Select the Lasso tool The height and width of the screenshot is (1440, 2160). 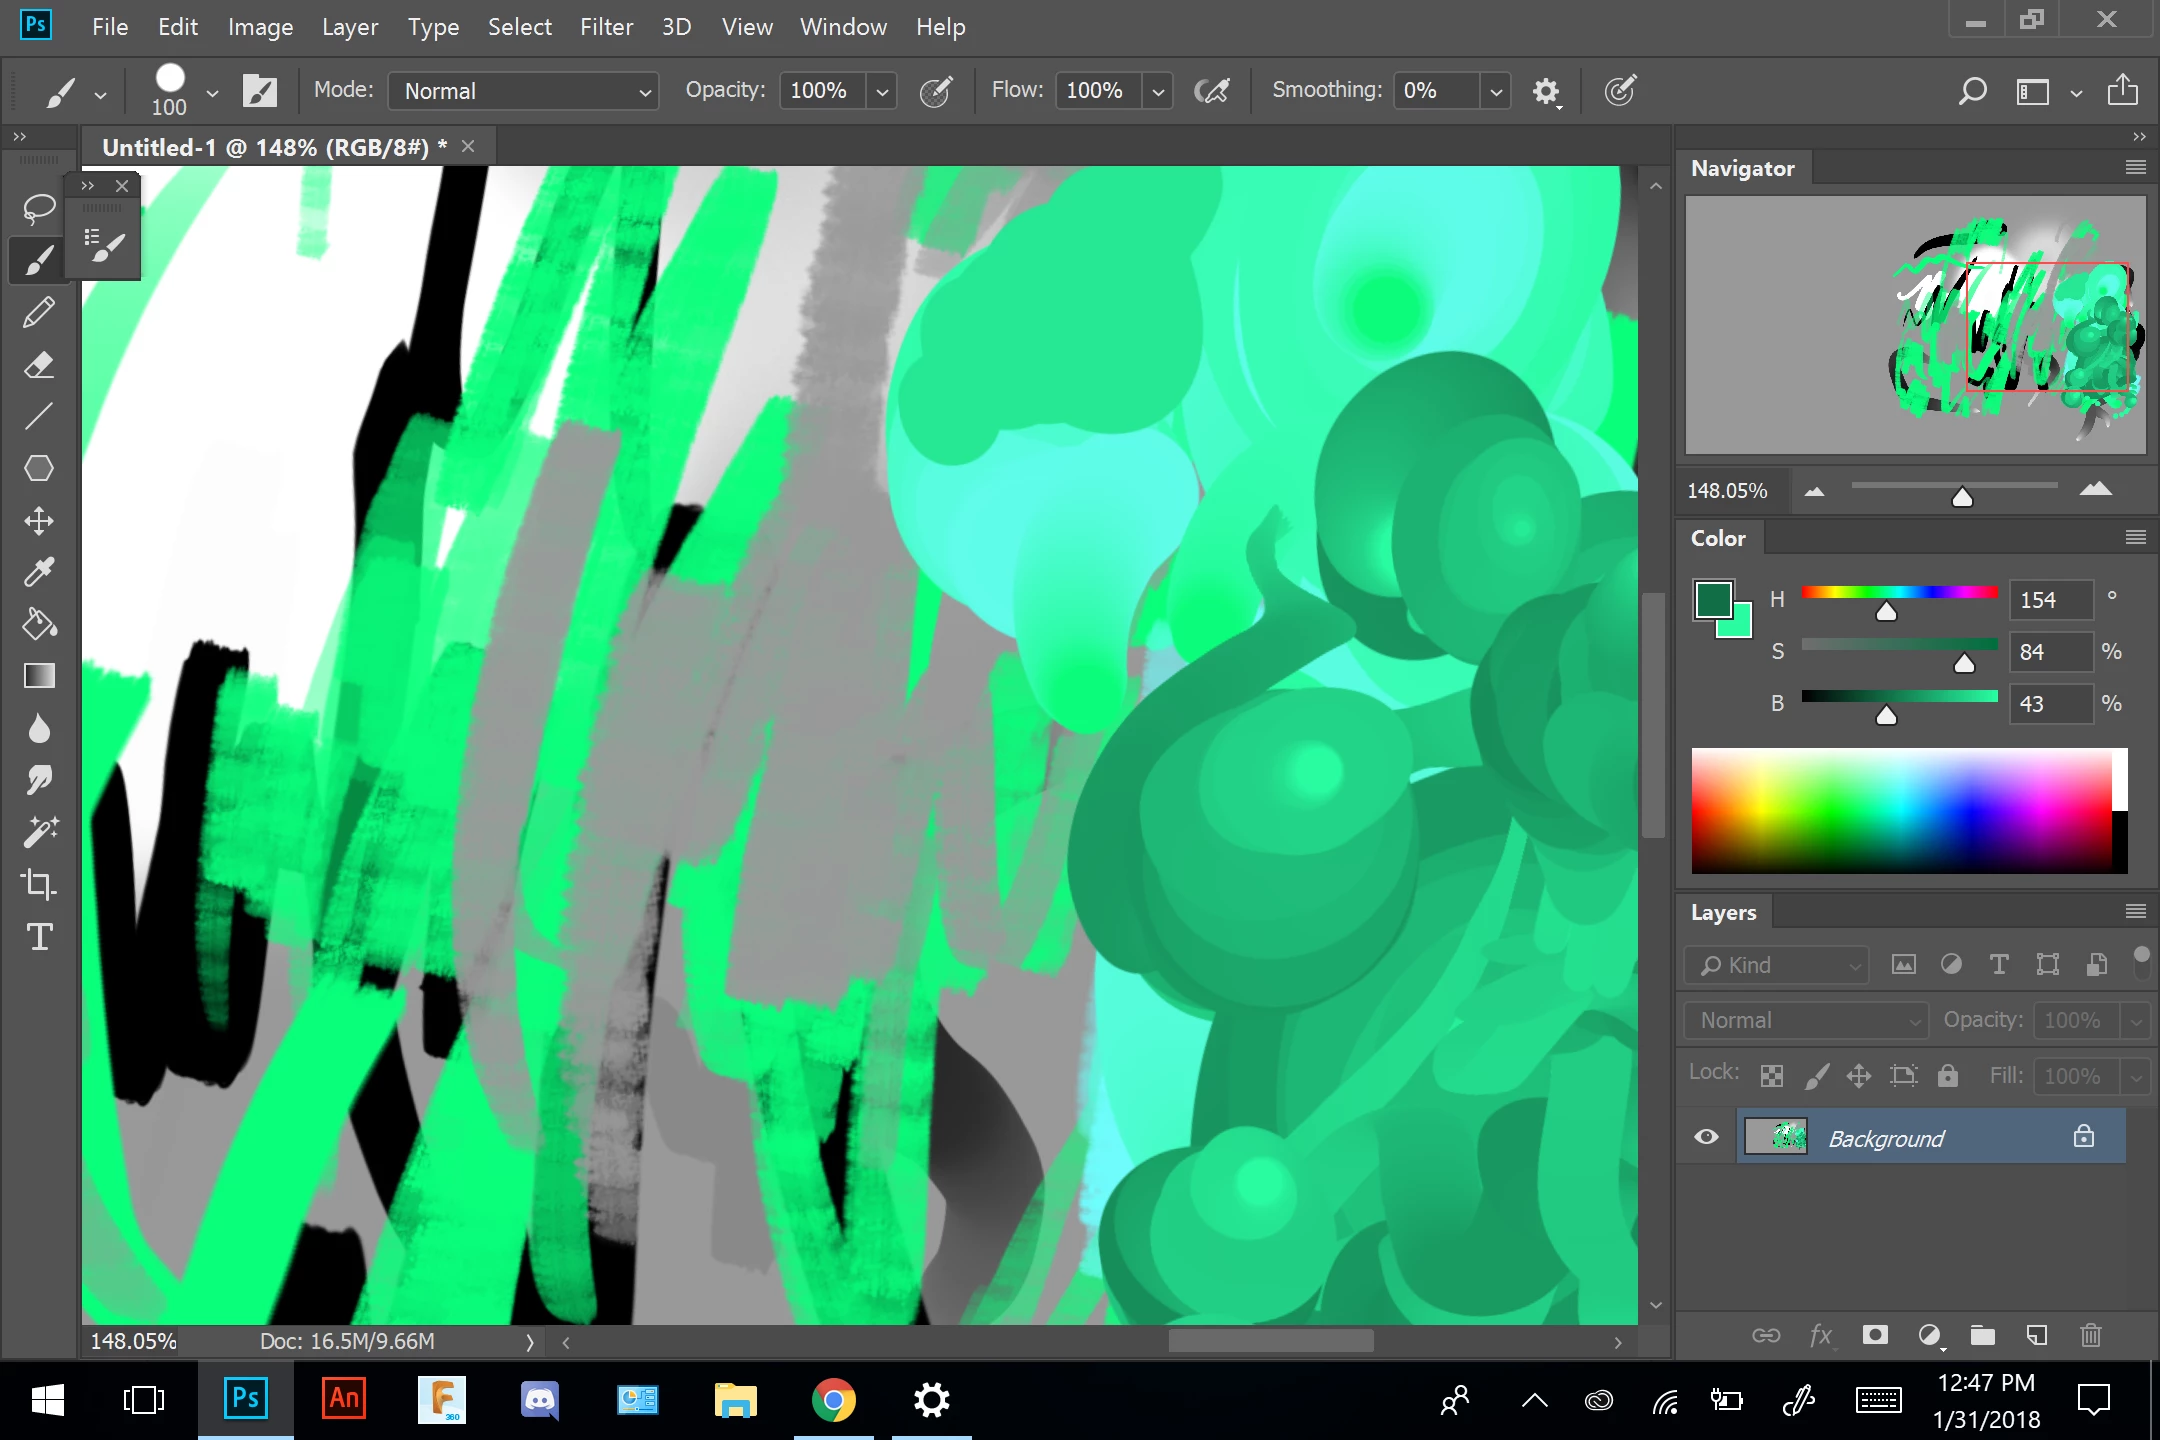coord(39,208)
